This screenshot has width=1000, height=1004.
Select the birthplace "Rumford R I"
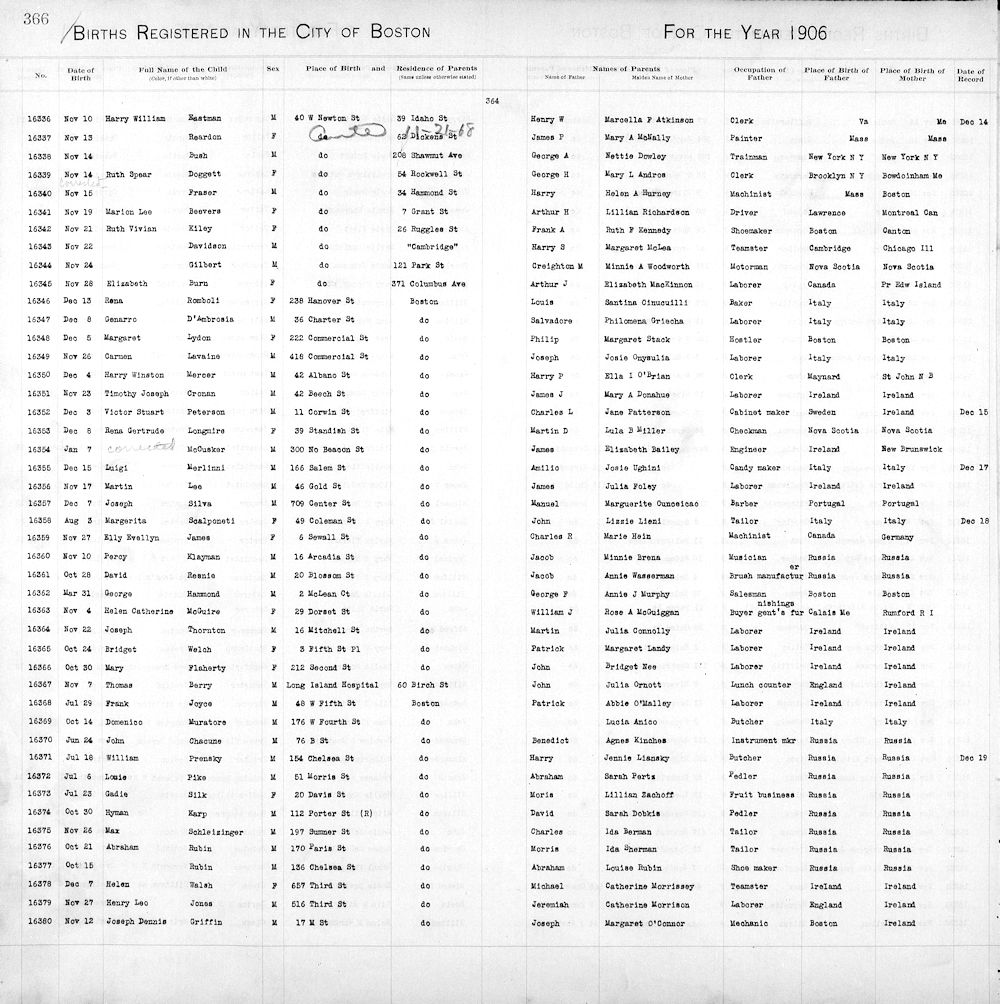(x=907, y=613)
